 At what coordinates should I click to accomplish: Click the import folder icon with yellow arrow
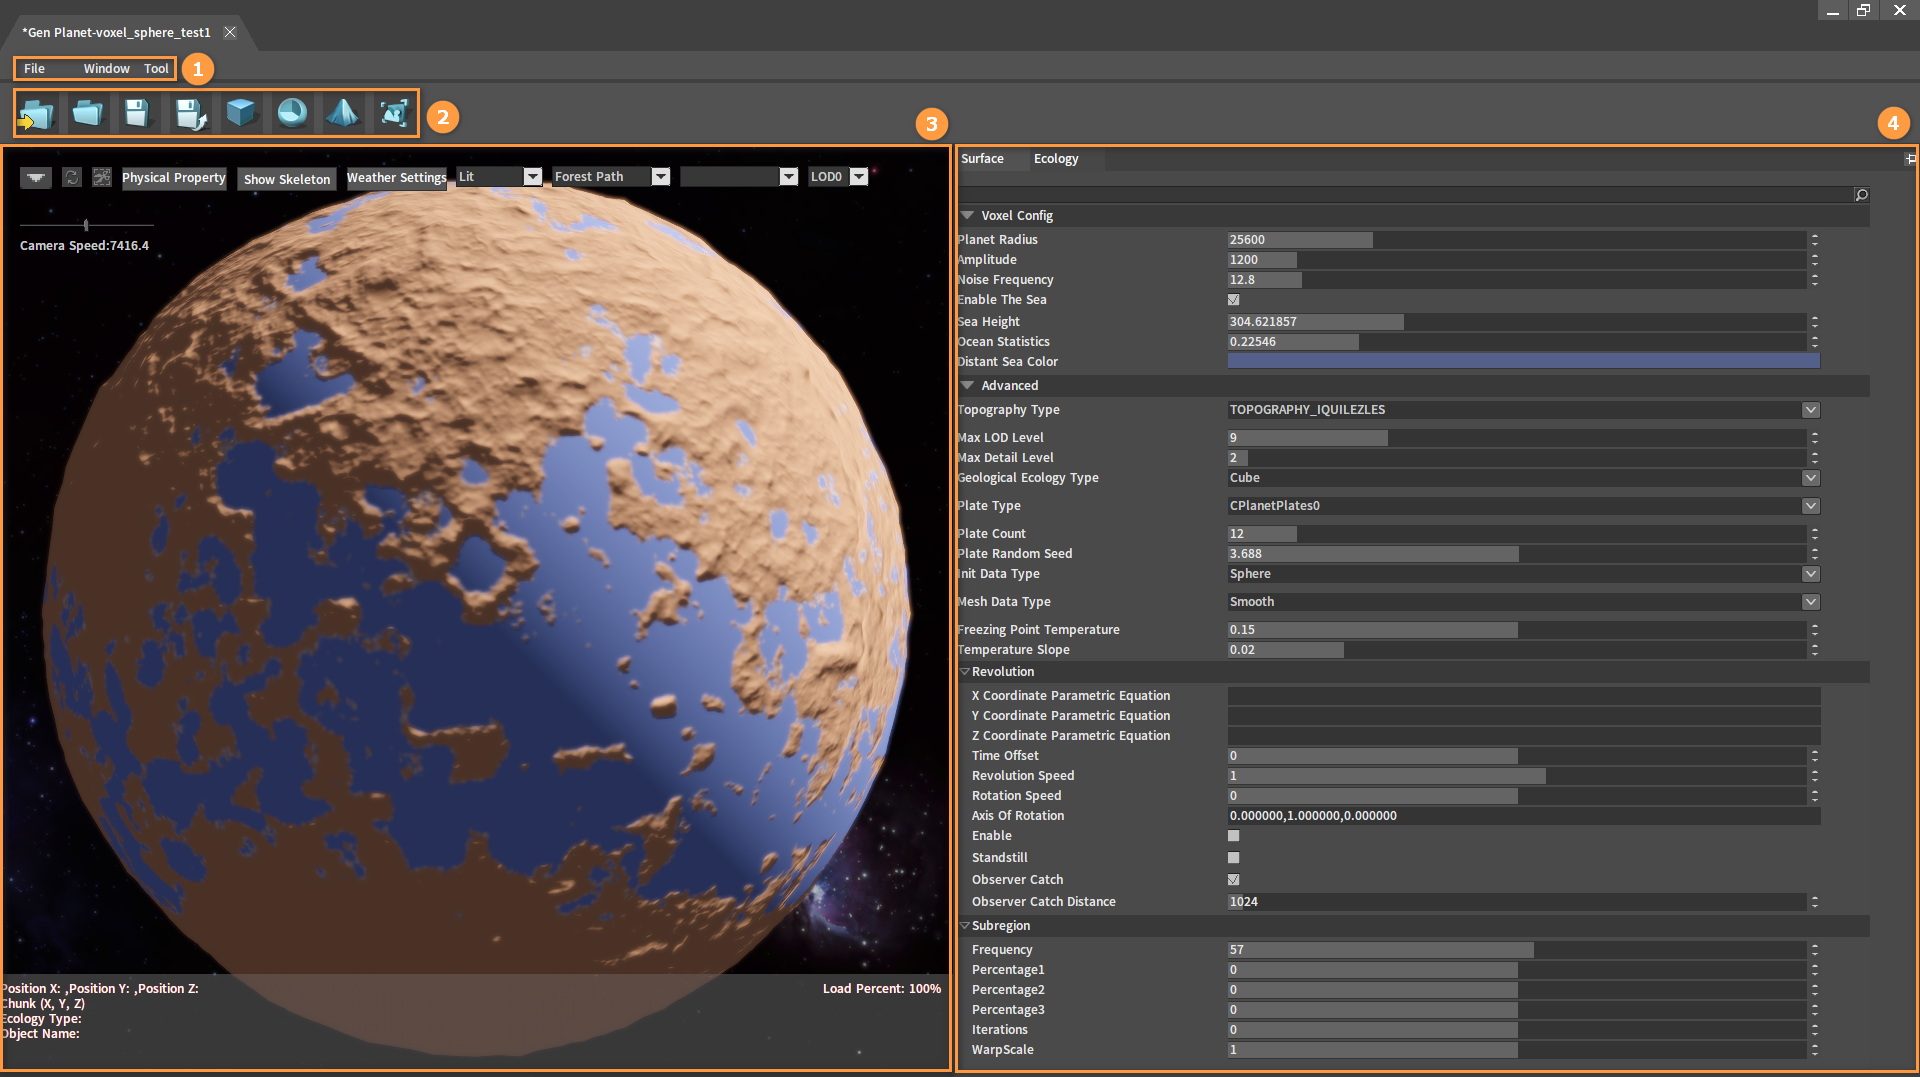37,114
